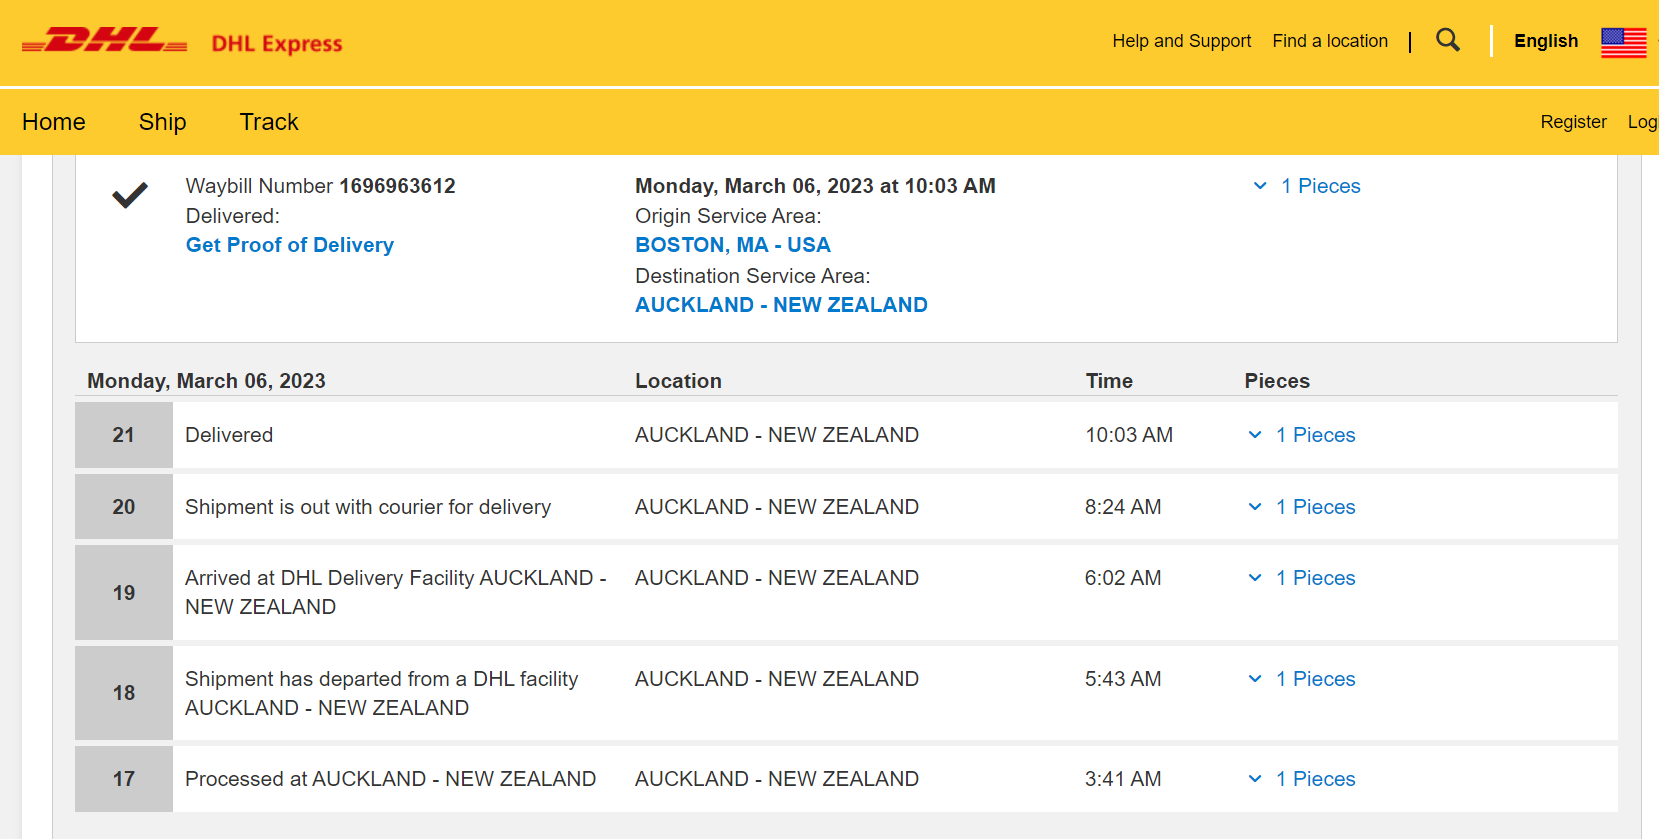Select the English language option
Image resolution: width=1659 pixels, height=839 pixels.
pos(1546,41)
